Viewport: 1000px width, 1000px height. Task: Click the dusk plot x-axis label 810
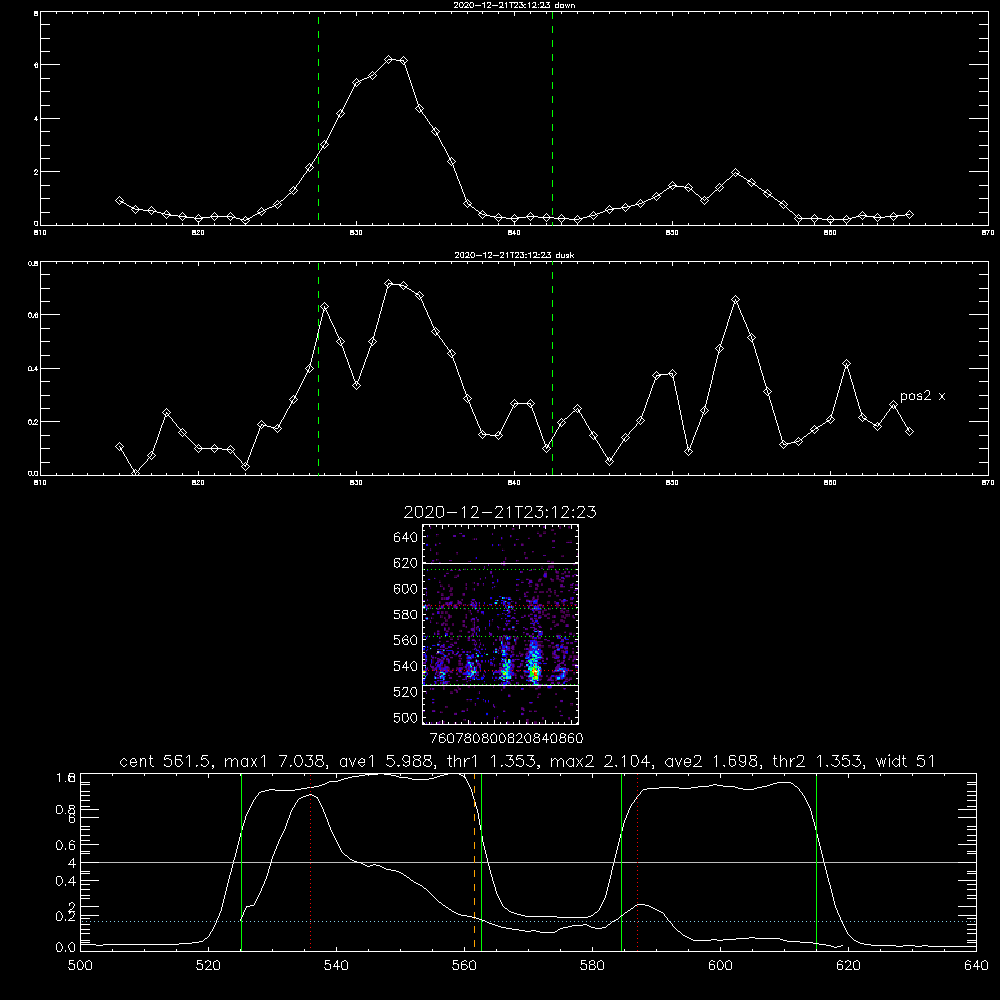[40, 483]
